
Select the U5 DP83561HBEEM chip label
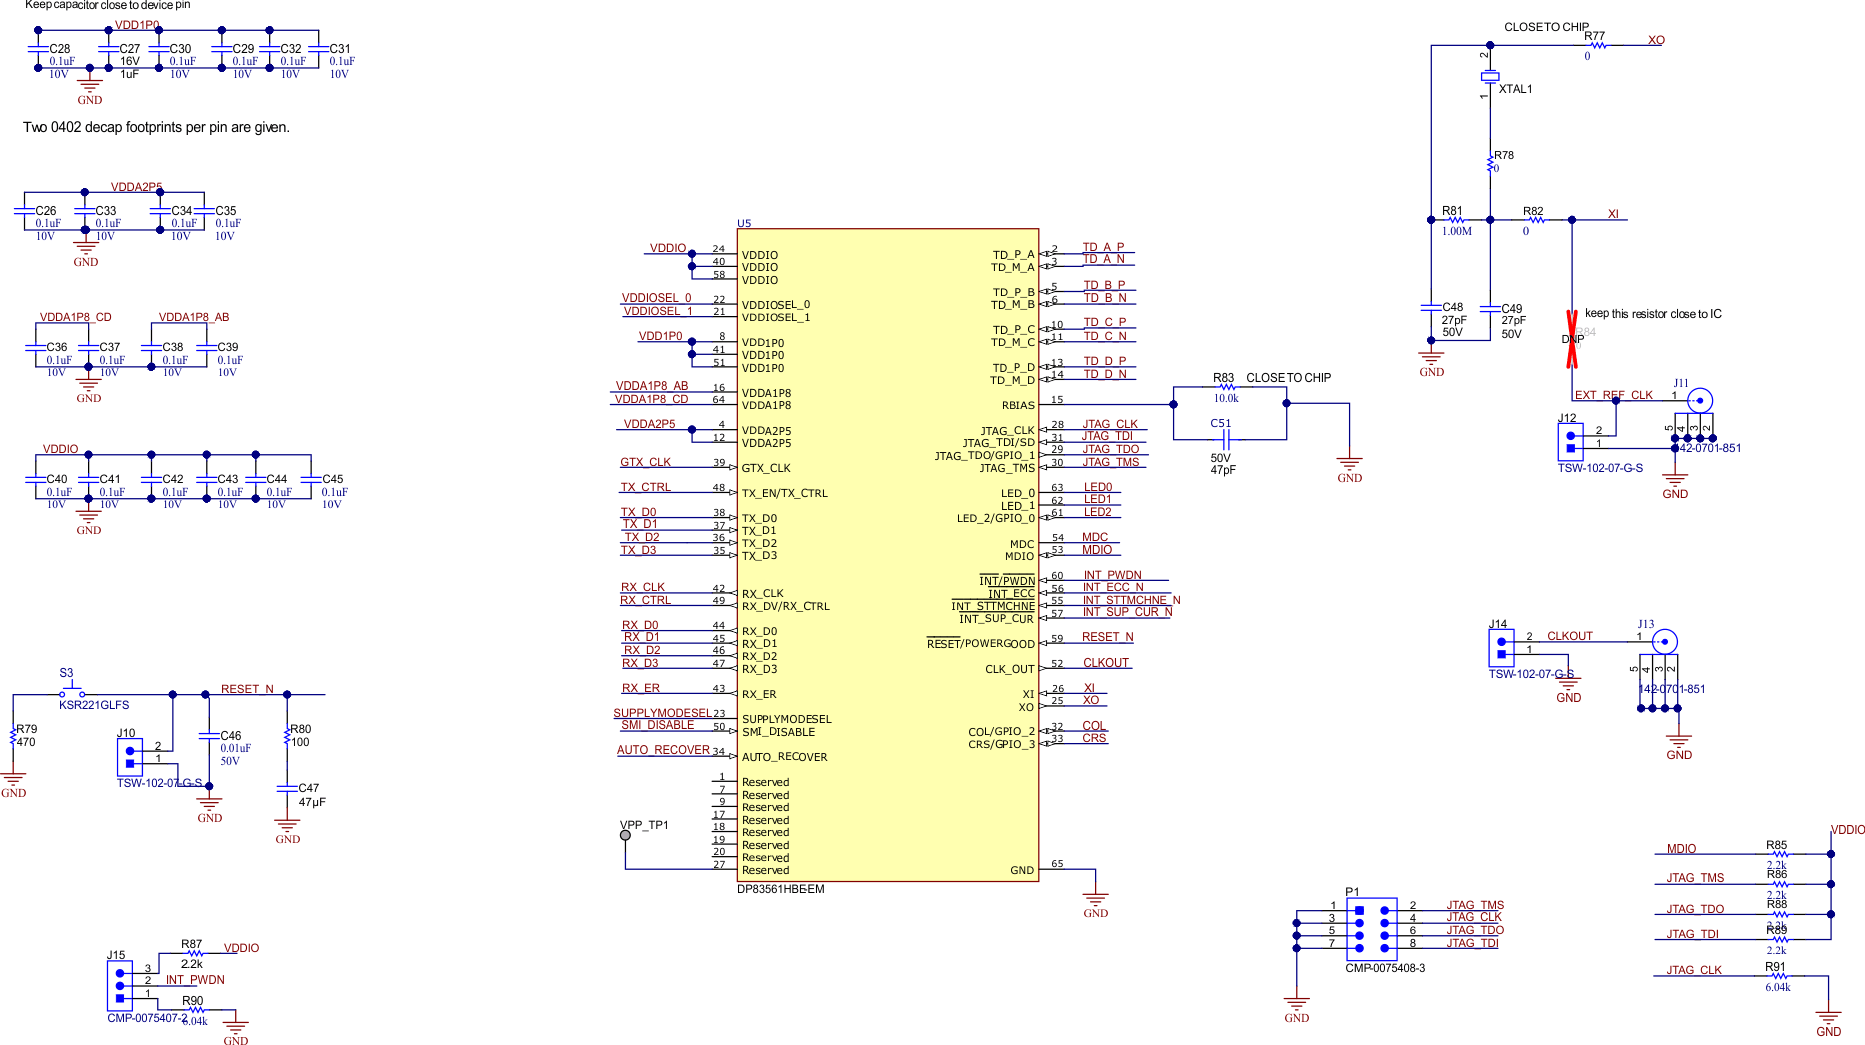(x=780, y=889)
